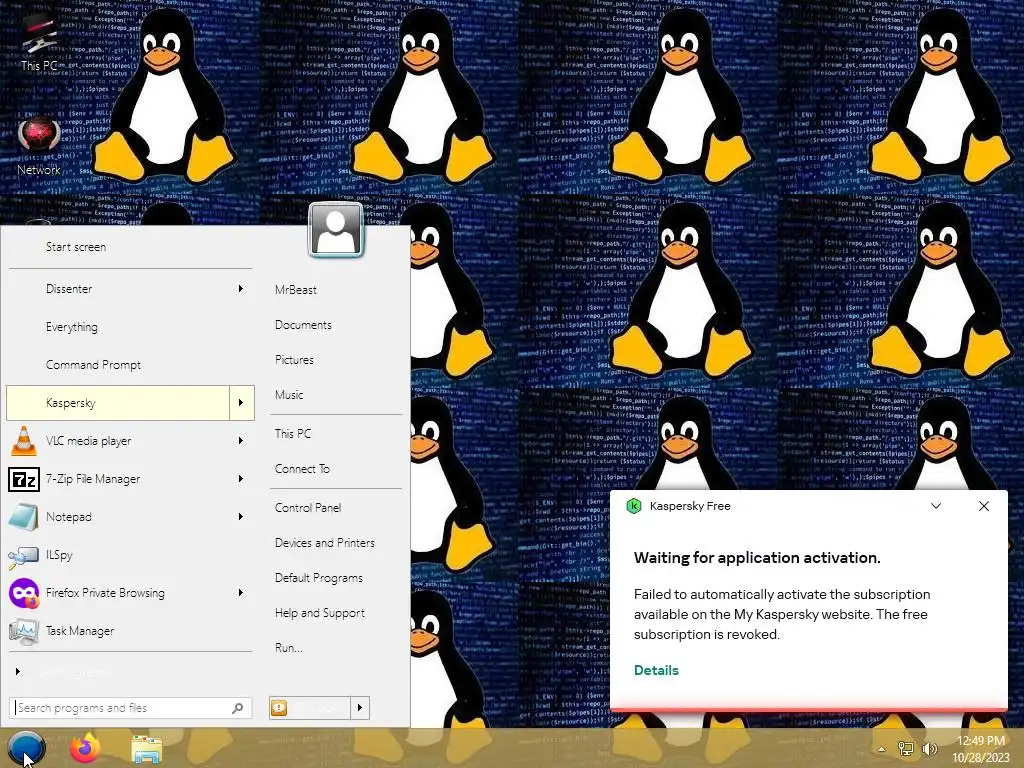1024x768 pixels.
Task: Expand the 7-Zip File Manager submenu arrow
Action: point(241,479)
